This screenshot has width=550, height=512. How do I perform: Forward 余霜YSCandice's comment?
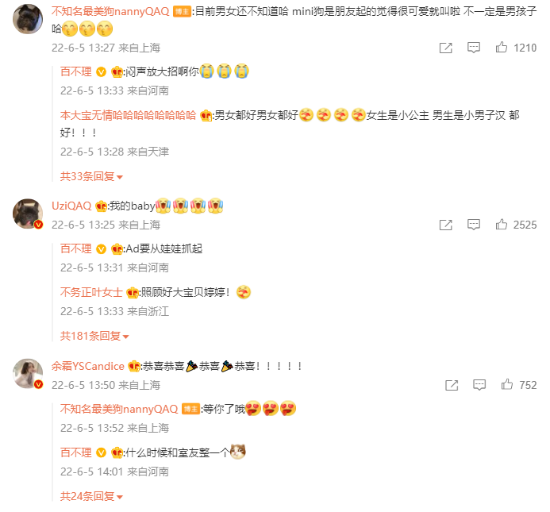coord(451,385)
